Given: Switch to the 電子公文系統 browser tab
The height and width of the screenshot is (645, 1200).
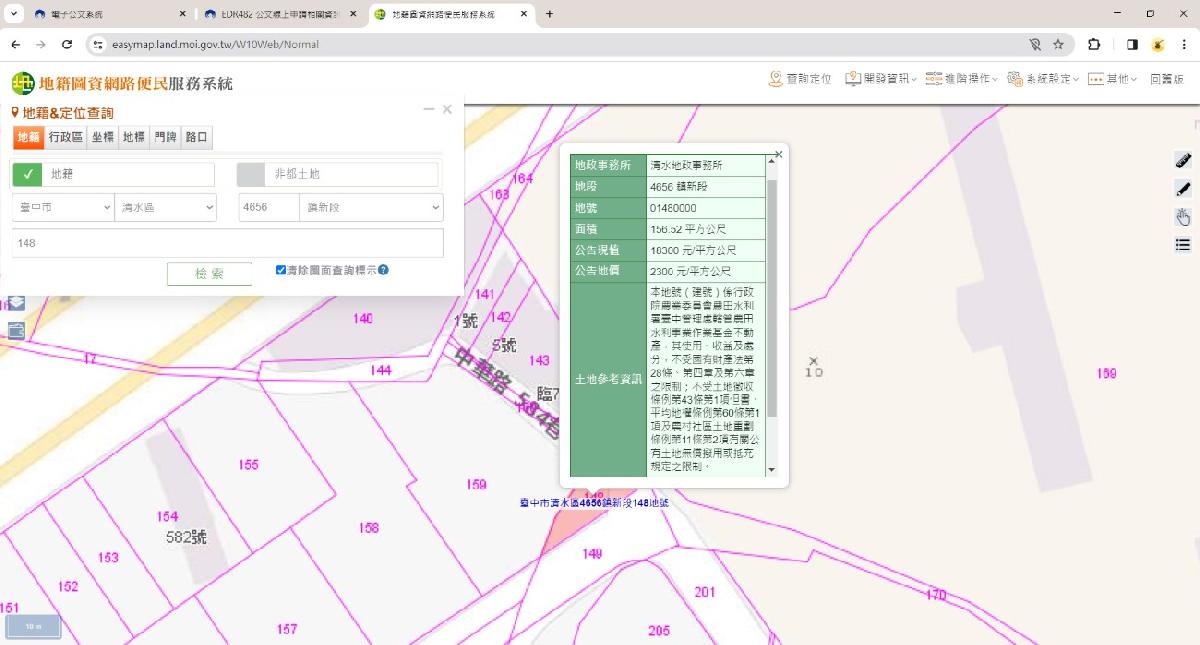Looking at the screenshot, I should 109,14.
